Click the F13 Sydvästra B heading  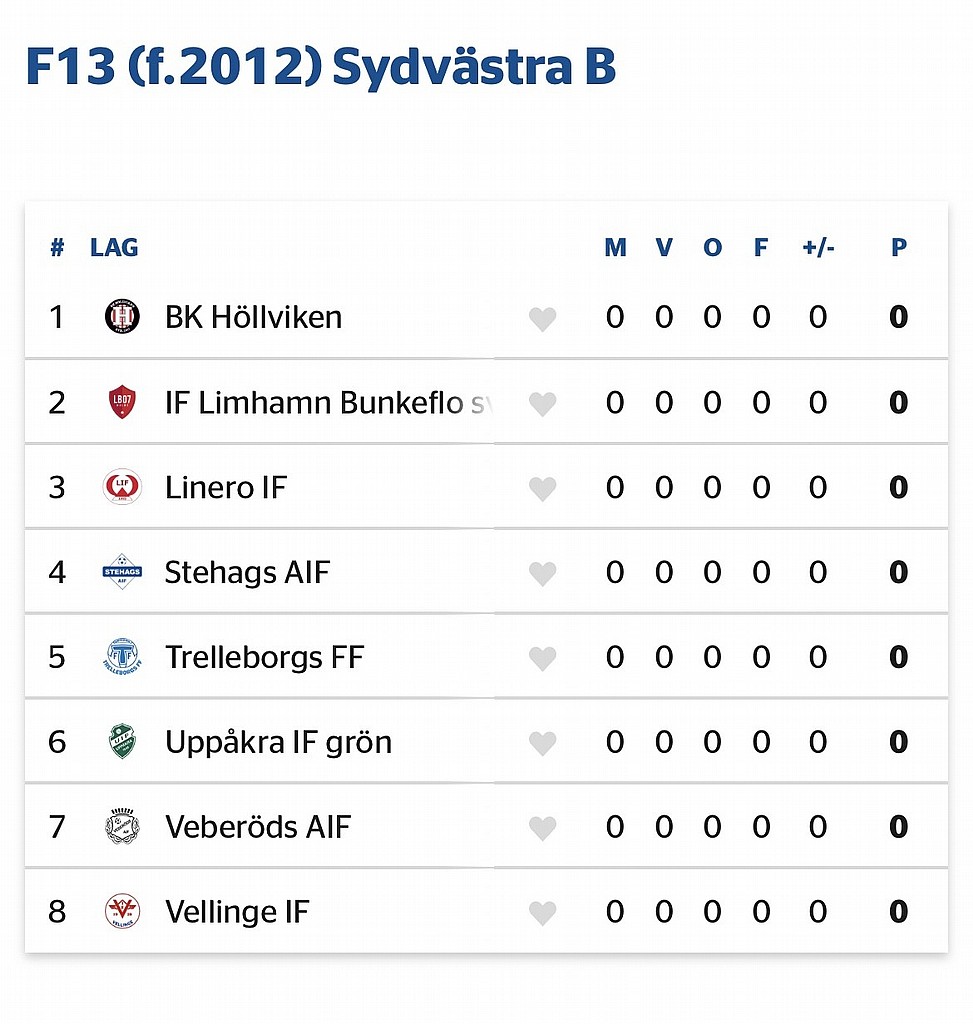click(x=321, y=67)
